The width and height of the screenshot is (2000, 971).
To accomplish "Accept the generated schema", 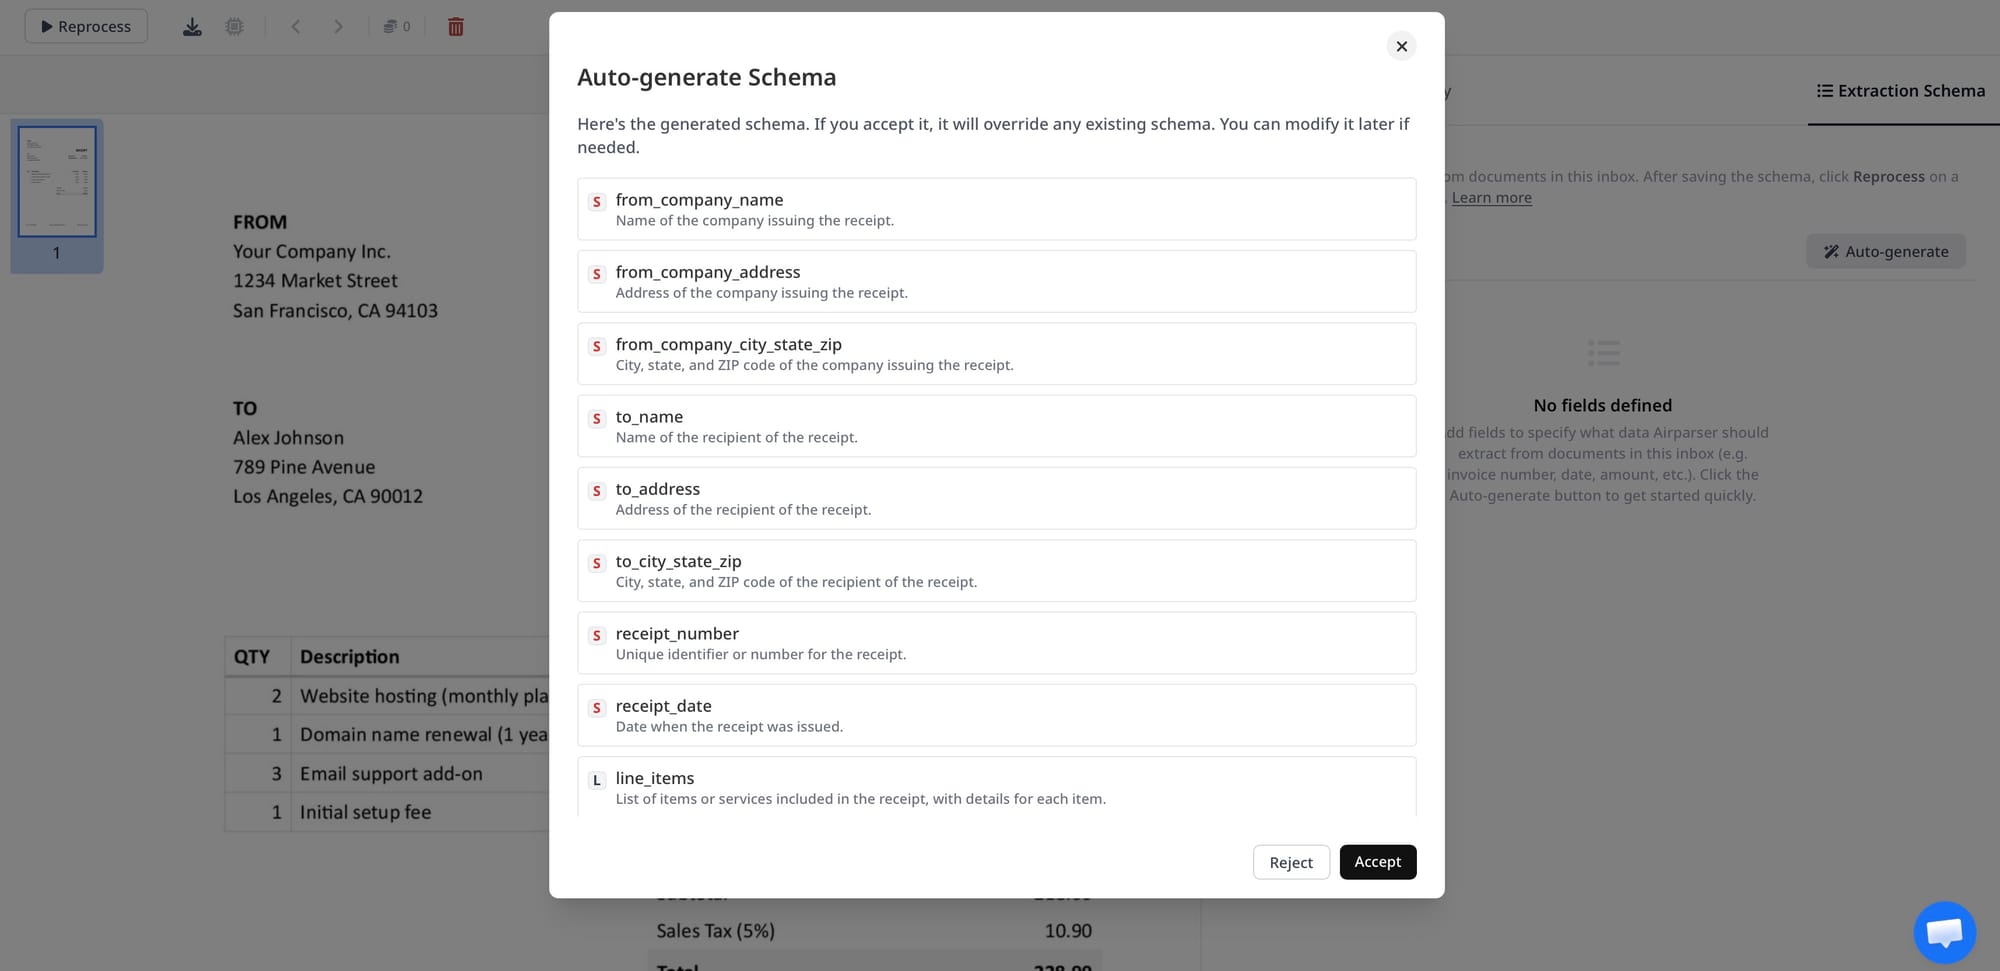I will point(1377,862).
